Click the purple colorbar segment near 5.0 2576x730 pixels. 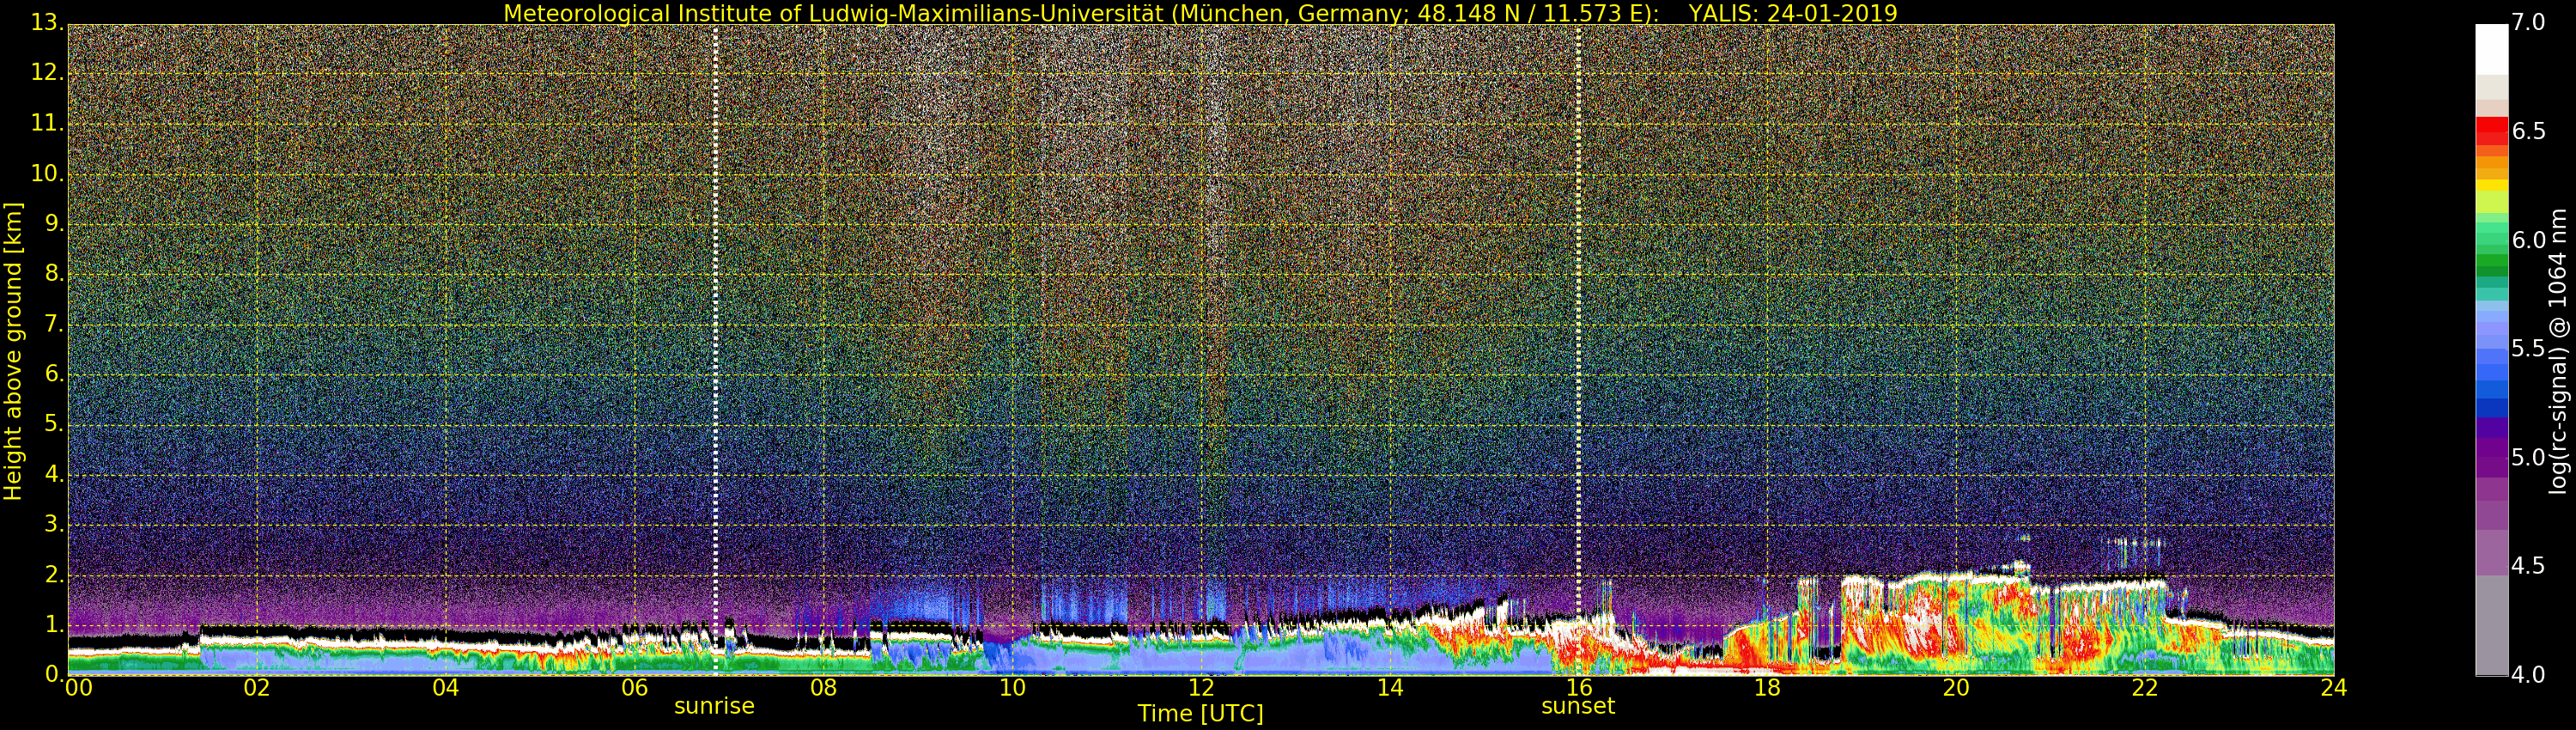2491,458
